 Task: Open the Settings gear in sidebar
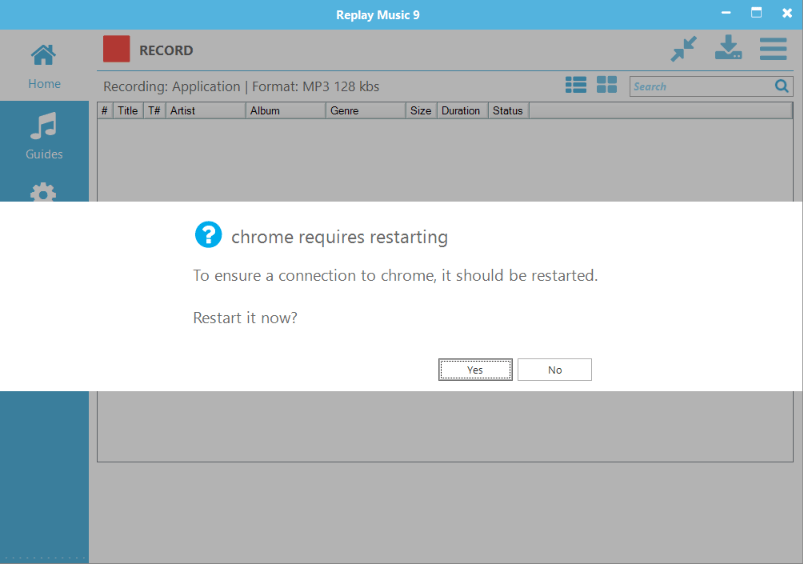pos(43,193)
